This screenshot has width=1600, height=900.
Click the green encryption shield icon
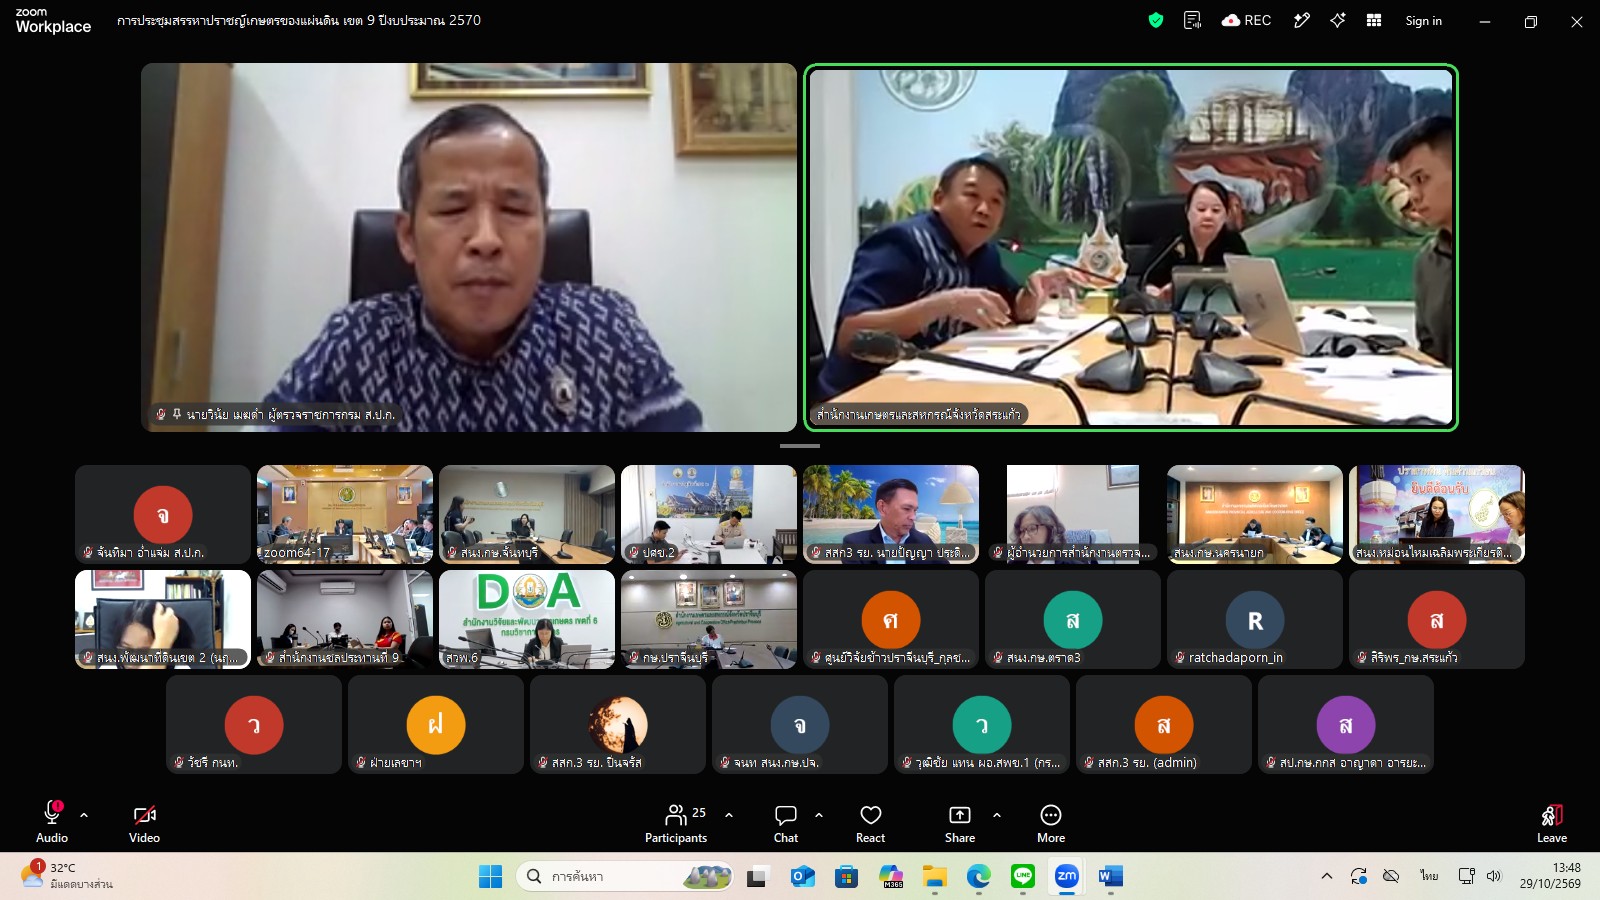point(1156,20)
